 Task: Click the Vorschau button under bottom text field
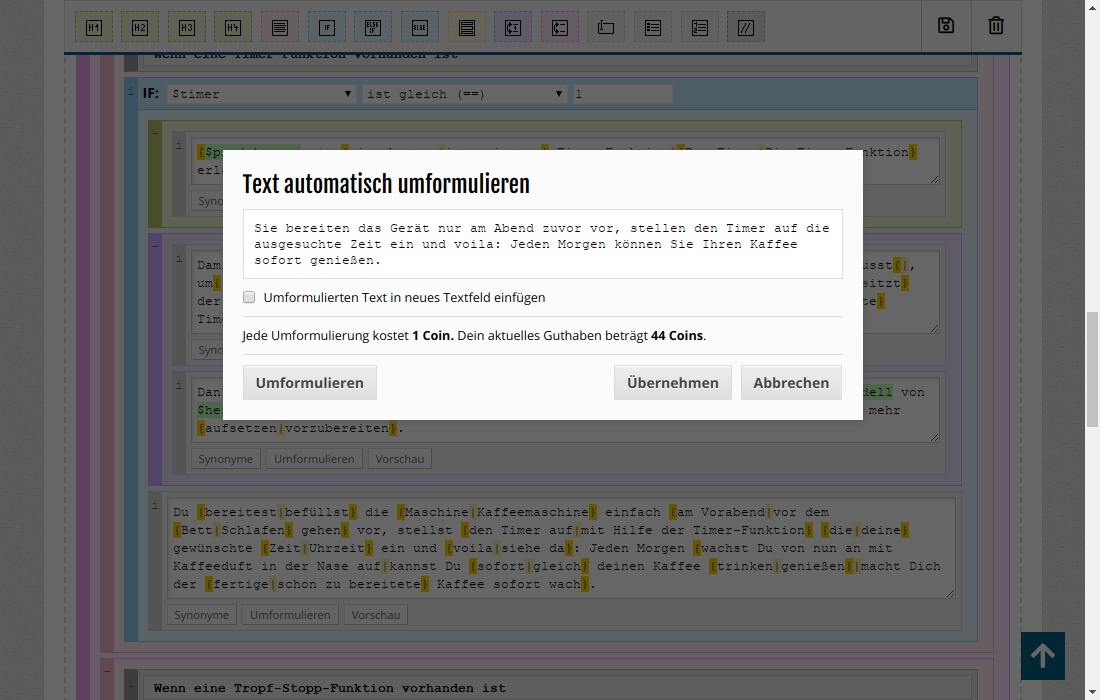[376, 615]
